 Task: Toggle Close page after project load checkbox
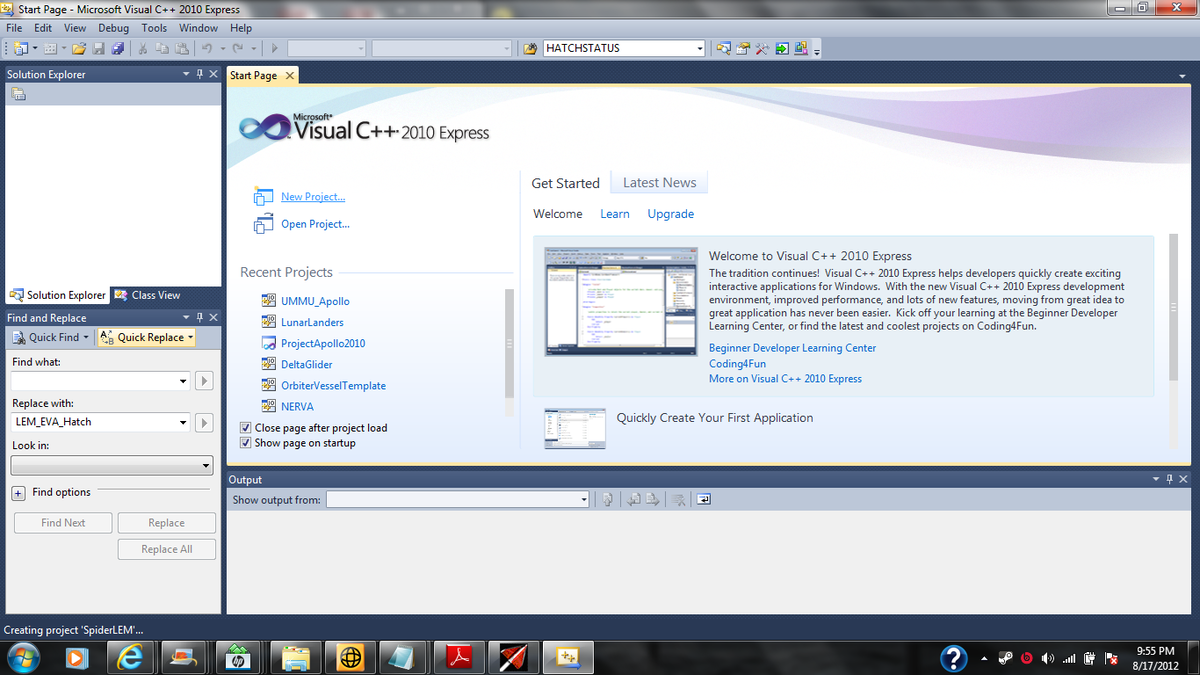pyautogui.click(x=246, y=427)
